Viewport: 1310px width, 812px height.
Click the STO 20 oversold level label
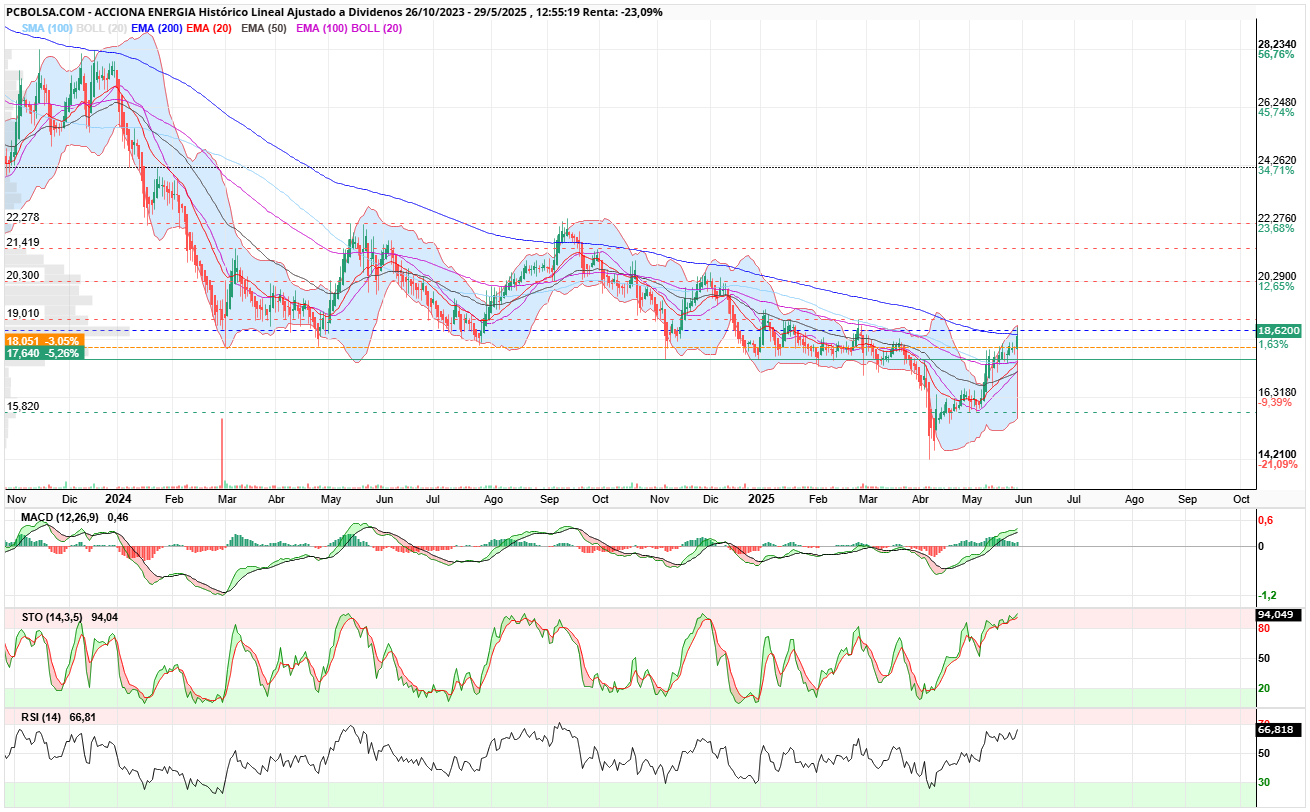pyautogui.click(x=1264, y=688)
